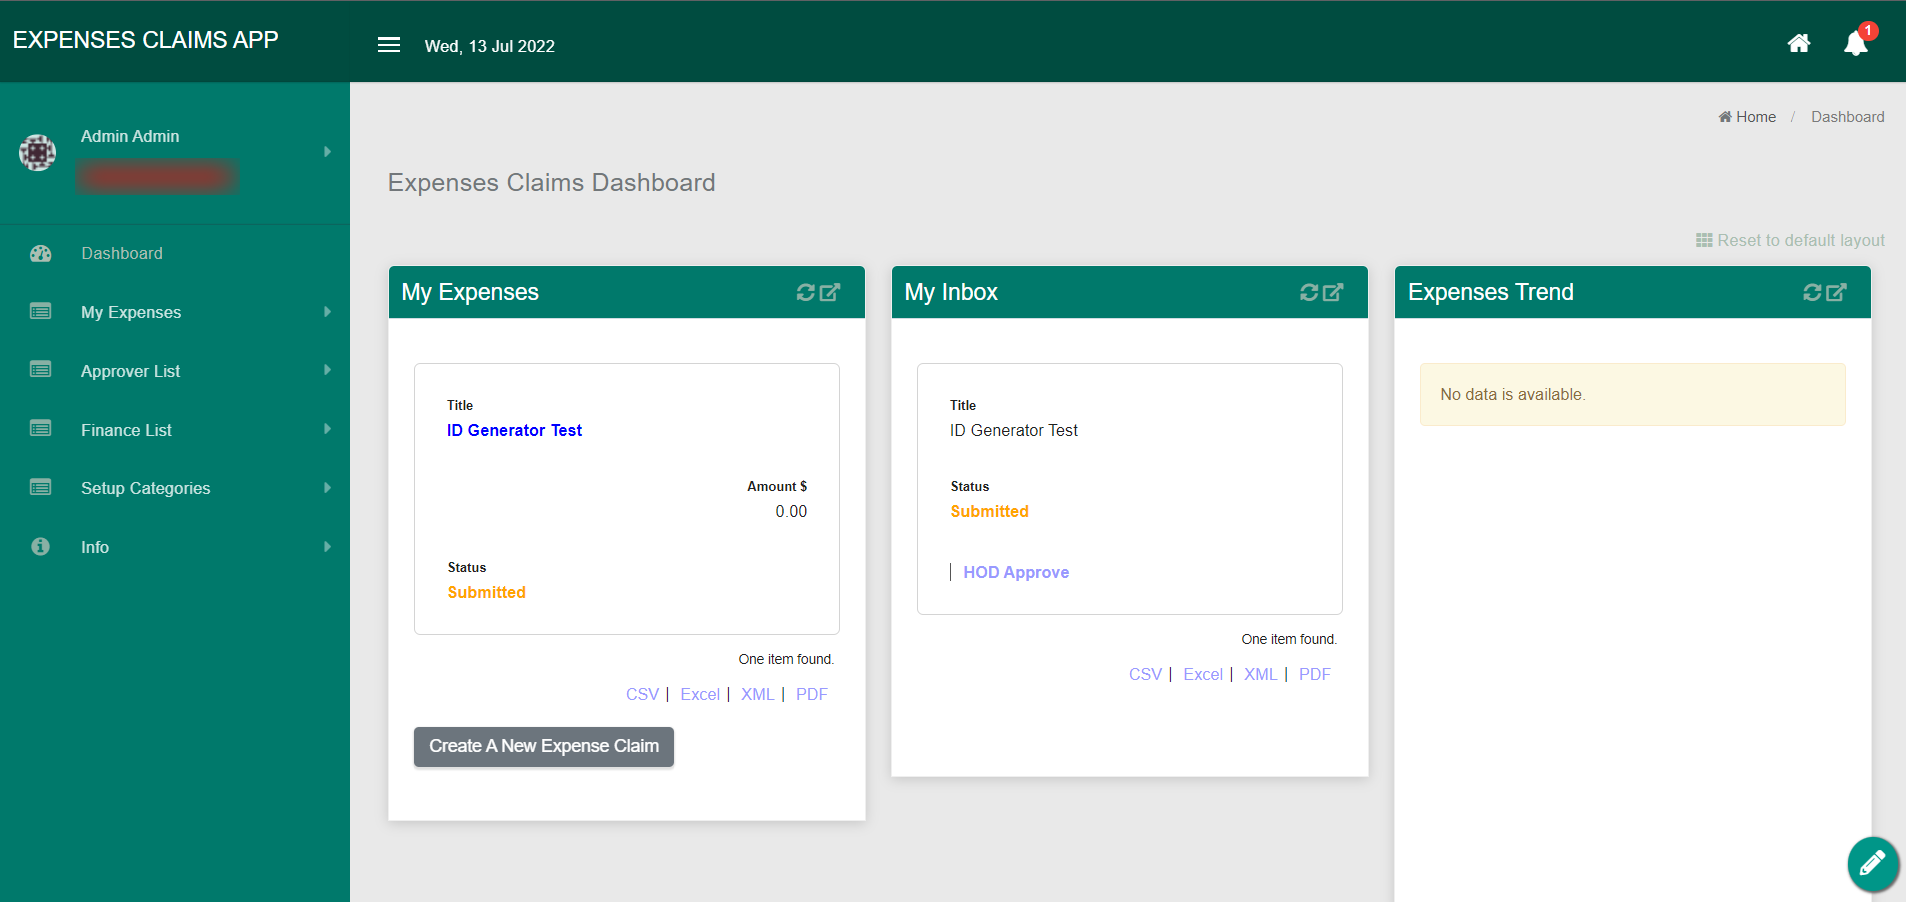Click the home icon in top bar
This screenshot has height=902, width=1906.
[1798, 43]
